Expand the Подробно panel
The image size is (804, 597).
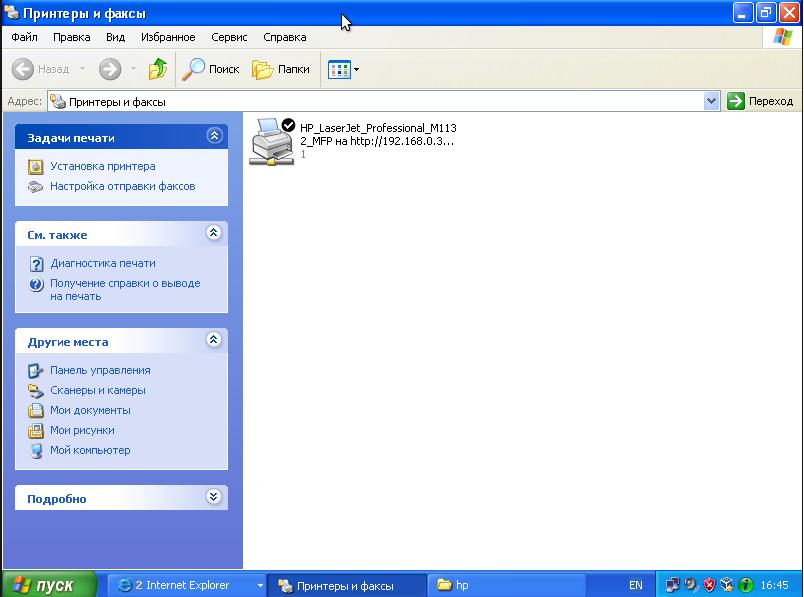pos(214,496)
